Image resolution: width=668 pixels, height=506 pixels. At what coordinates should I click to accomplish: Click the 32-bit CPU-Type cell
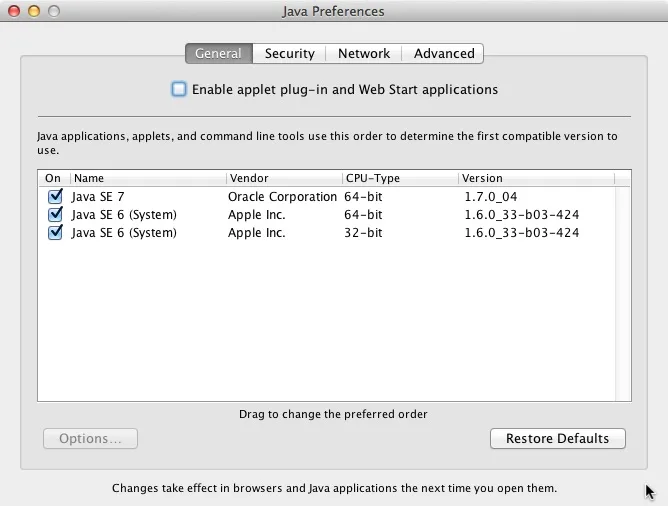(x=363, y=233)
